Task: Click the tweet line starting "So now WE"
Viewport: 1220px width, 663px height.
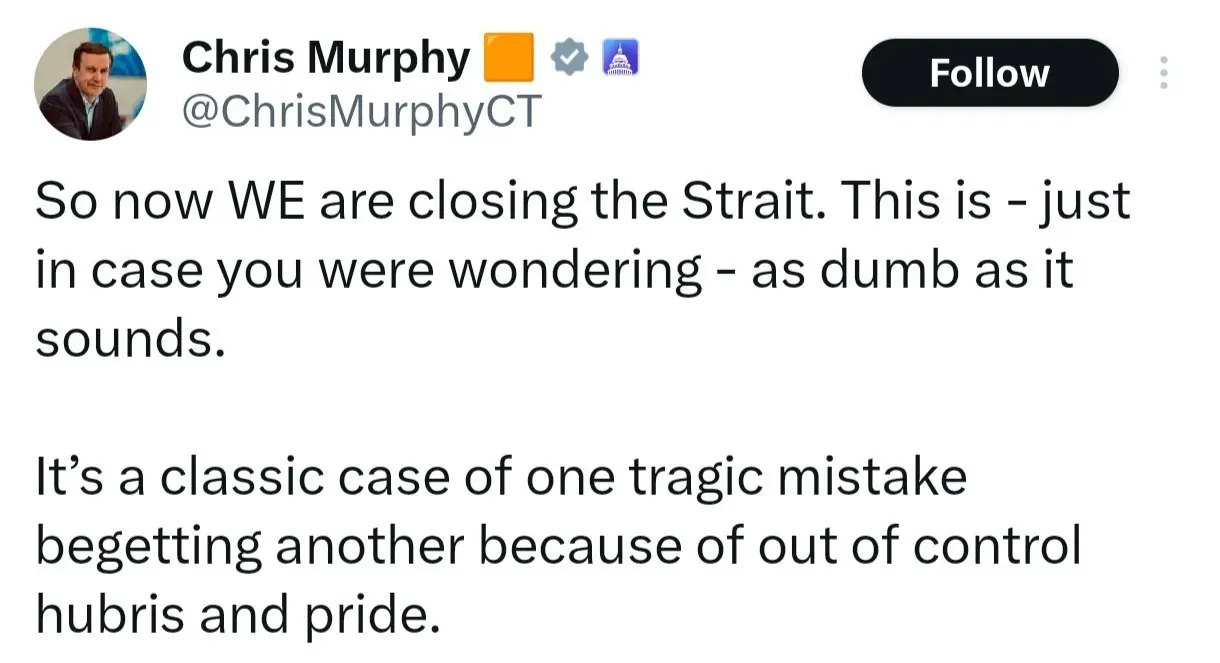Action: [x=582, y=203]
